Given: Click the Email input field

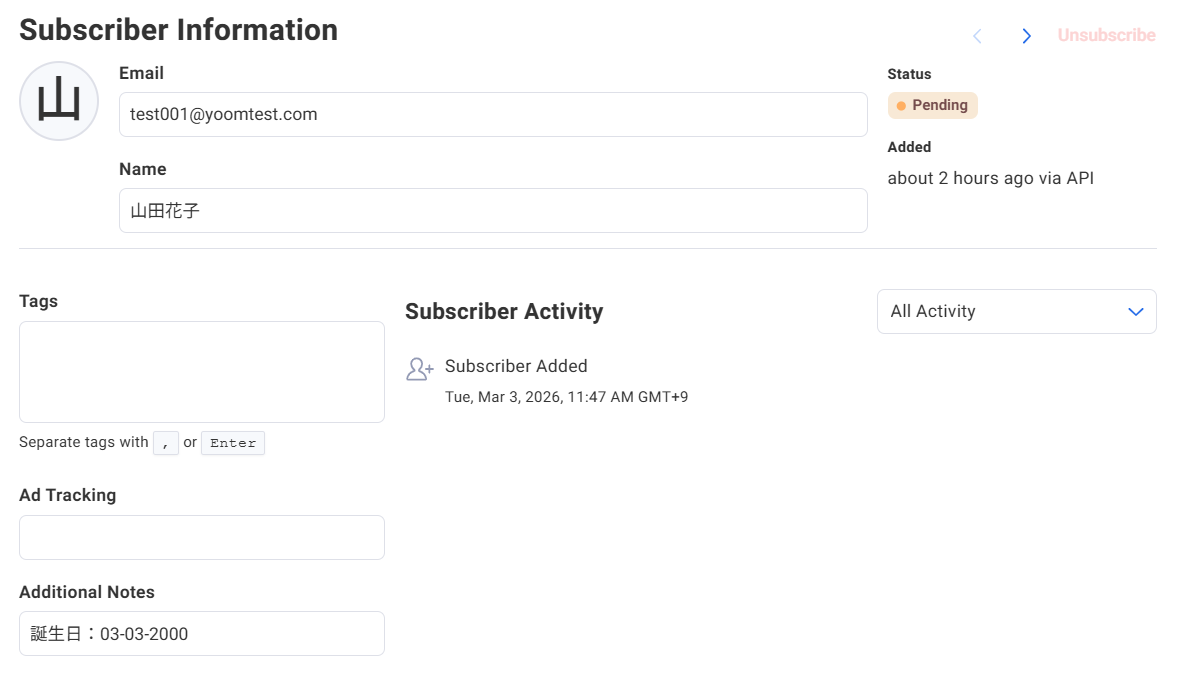Looking at the screenshot, I should [492, 115].
